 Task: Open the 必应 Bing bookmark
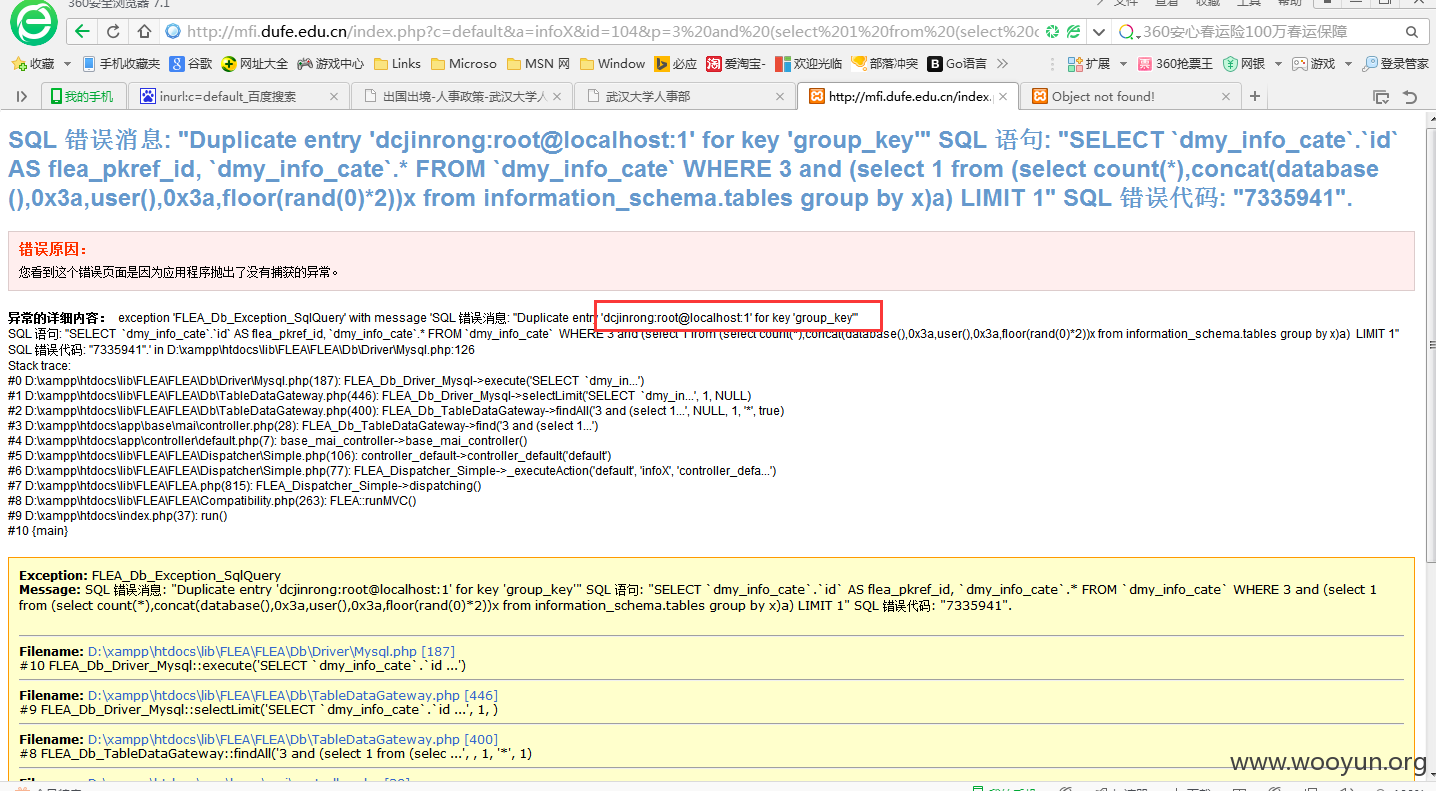(x=676, y=64)
